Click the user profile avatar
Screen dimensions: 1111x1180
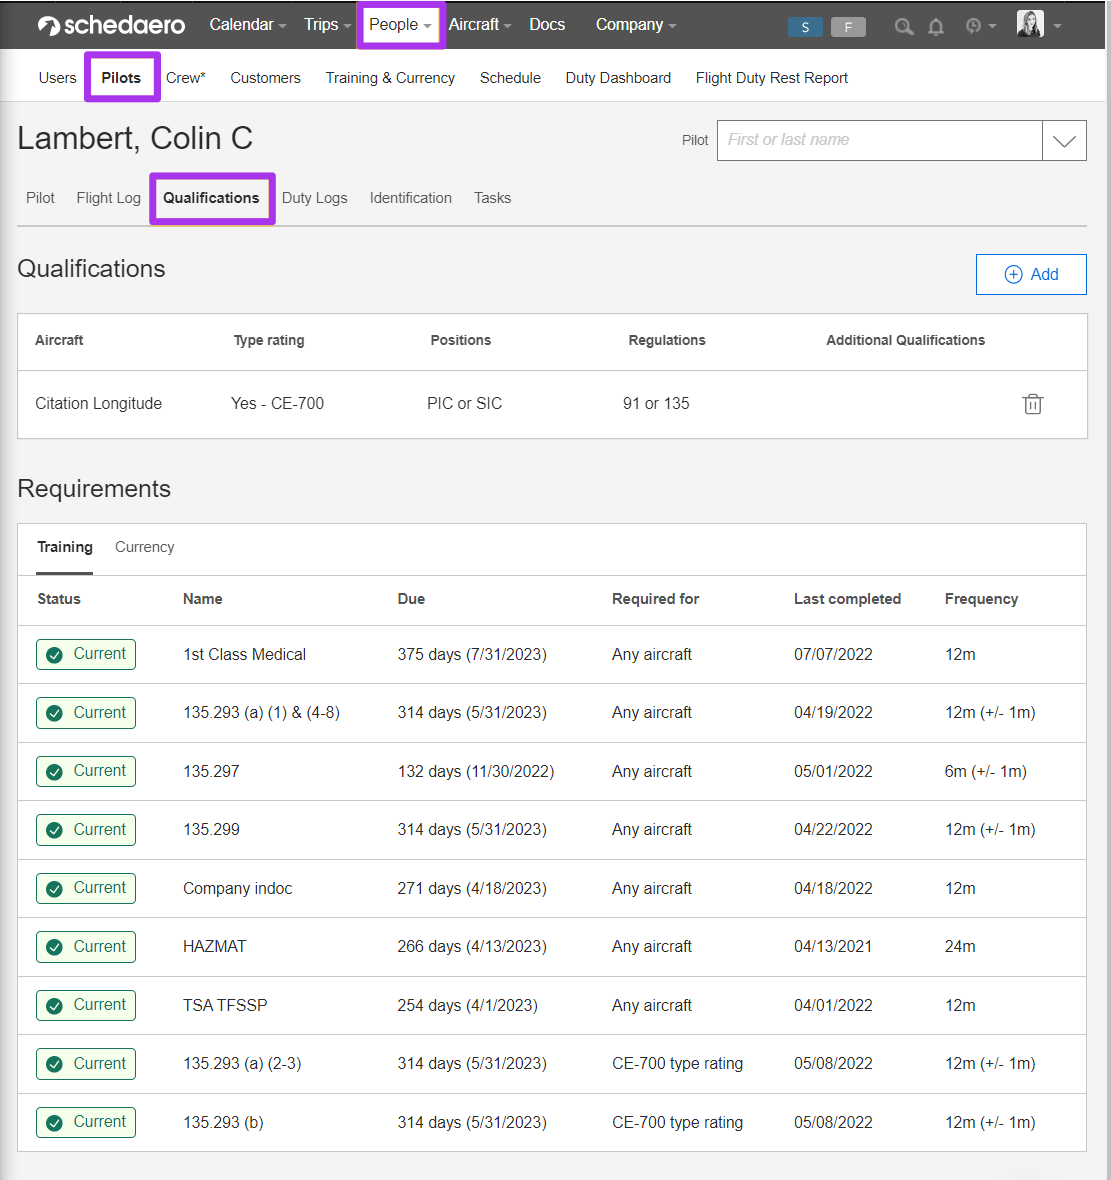(1030, 24)
